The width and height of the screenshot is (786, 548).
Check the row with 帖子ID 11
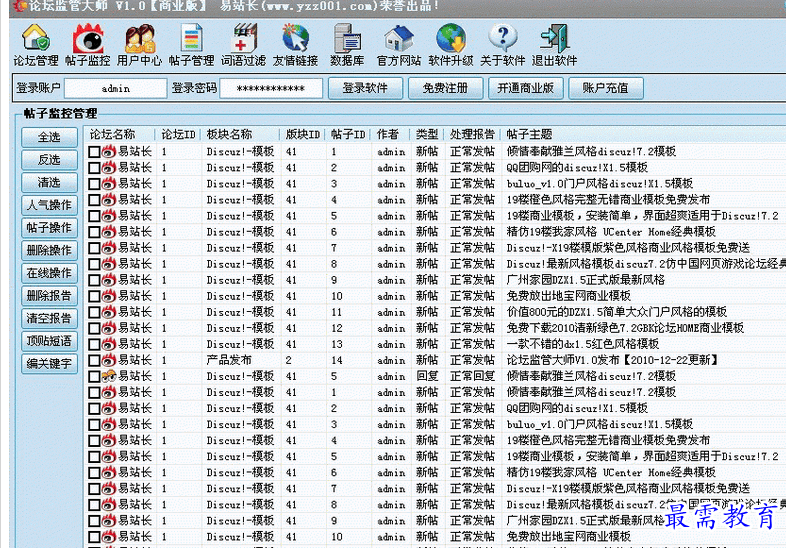coord(94,312)
